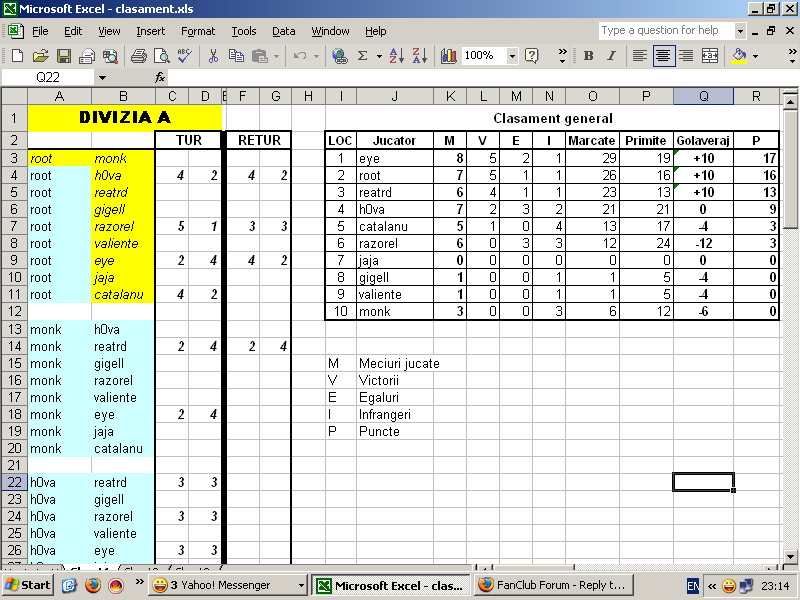Click the Insert Function fx icon
Image resolution: width=800 pixels, height=600 pixels.
(x=160, y=77)
